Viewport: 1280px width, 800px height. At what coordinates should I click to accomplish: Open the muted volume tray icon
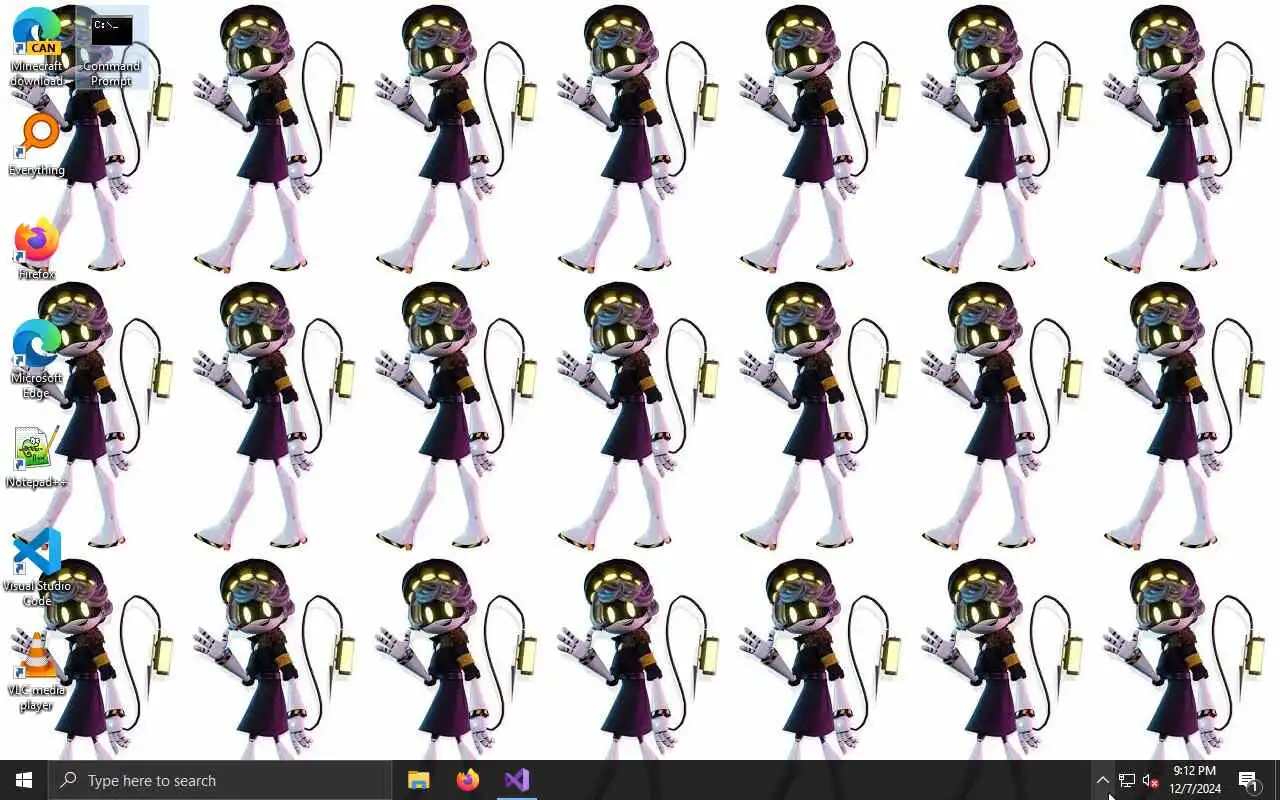tap(1151, 780)
